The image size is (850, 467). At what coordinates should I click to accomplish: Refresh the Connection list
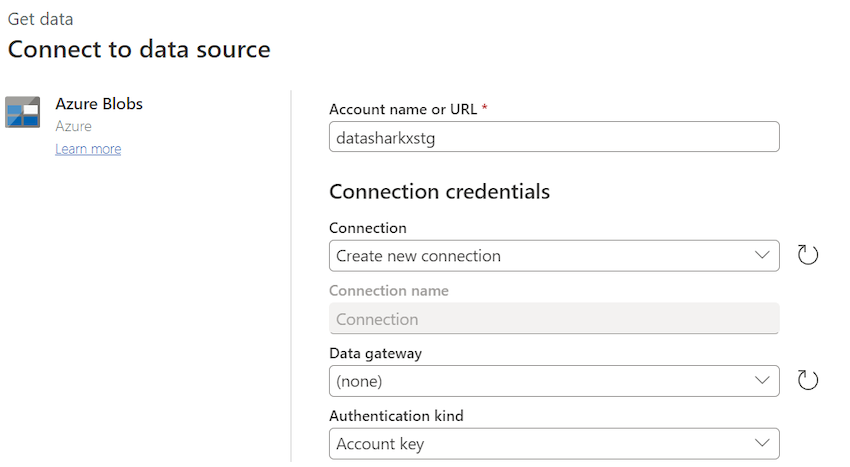[808, 255]
